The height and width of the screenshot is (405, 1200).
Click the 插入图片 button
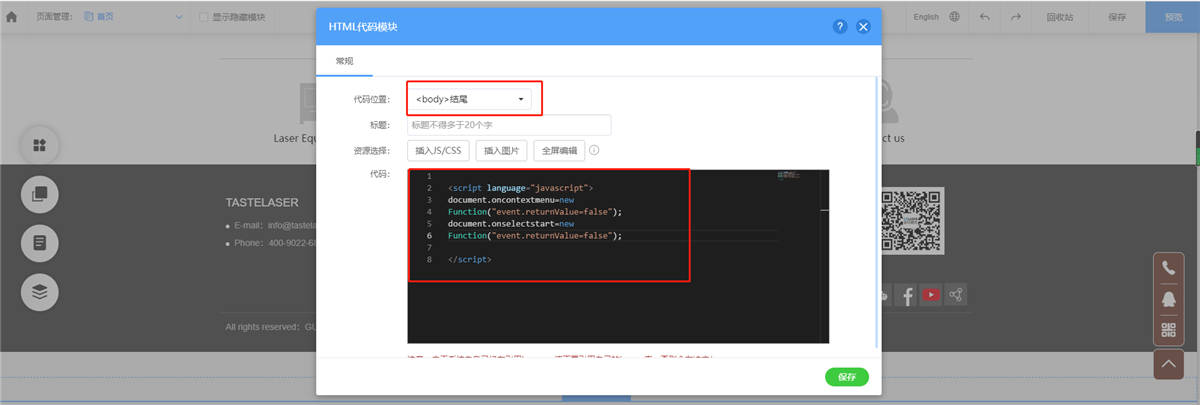[x=501, y=150]
